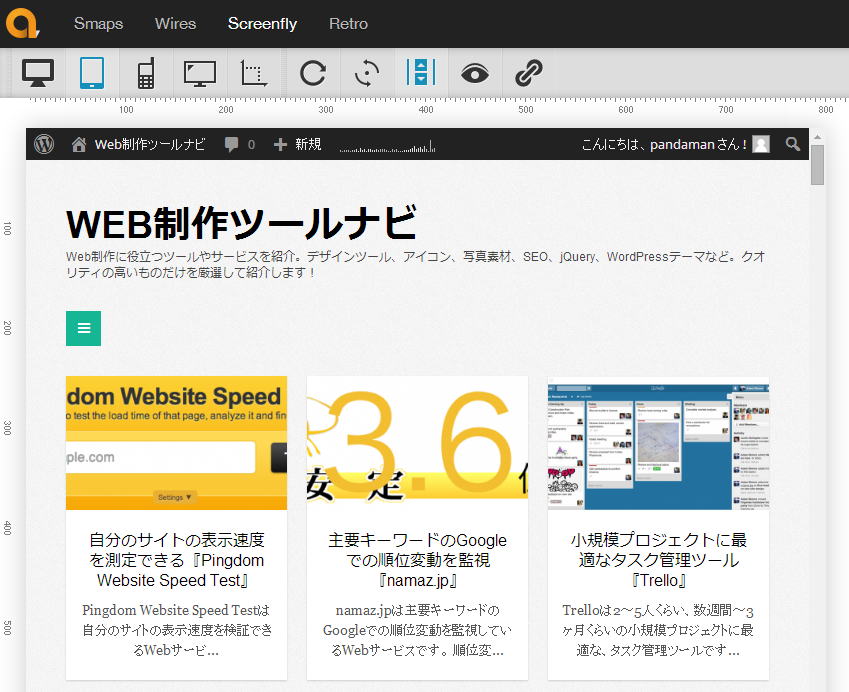The height and width of the screenshot is (692, 849).
Task: Select the television device icon
Action: click(200, 74)
